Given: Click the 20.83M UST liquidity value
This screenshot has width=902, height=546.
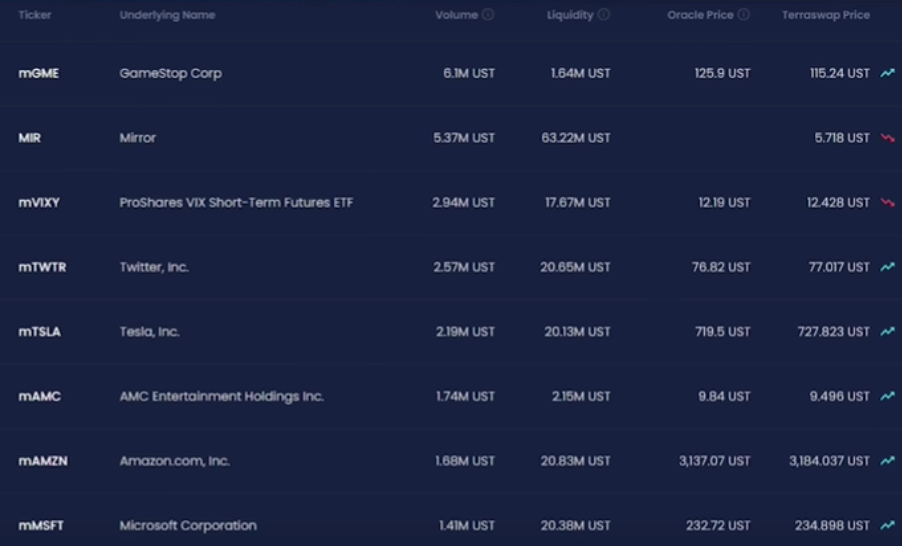Looking at the screenshot, I should [x=575, y=461].
